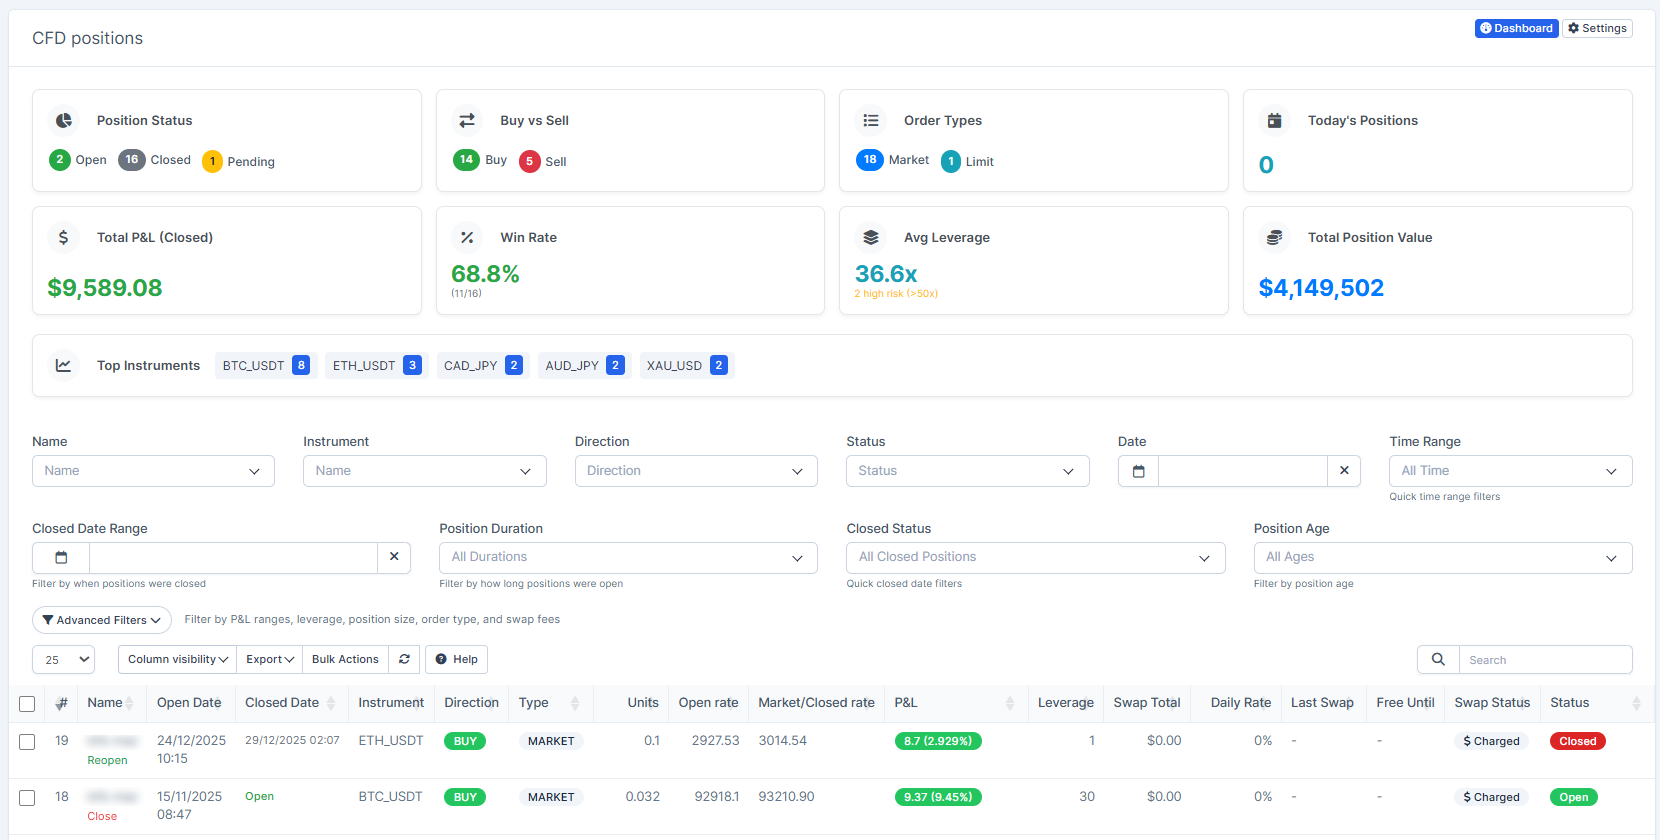This screenshot has width=1660, height=840.
Task: Open the Position Duration dropdown
Action: [x=627, y=558]
